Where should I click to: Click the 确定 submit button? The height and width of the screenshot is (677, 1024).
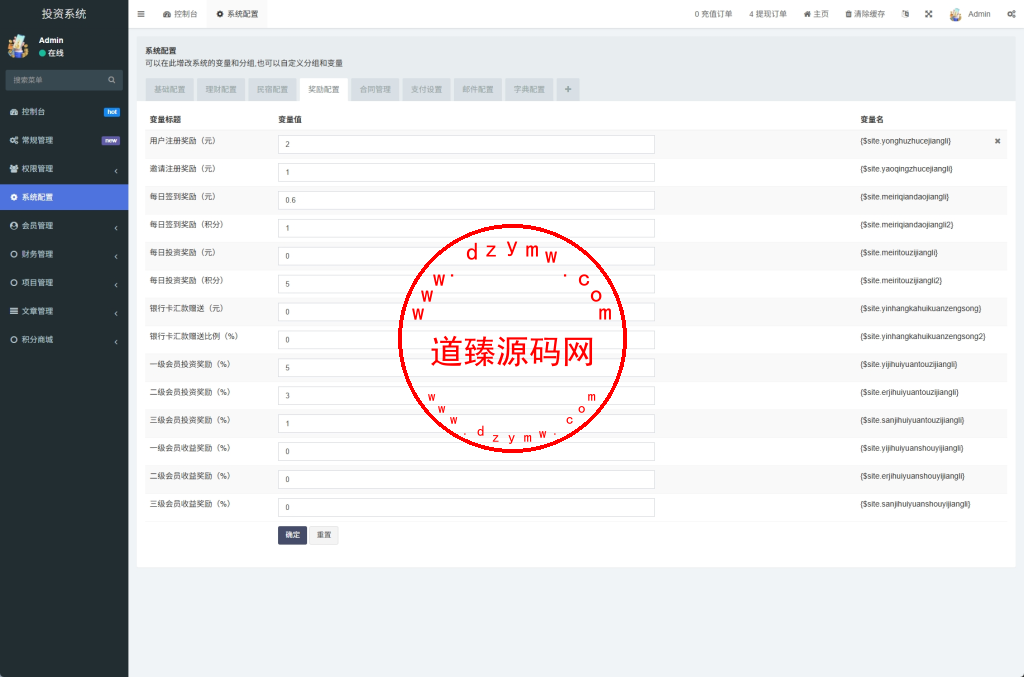tap(293, 535)
